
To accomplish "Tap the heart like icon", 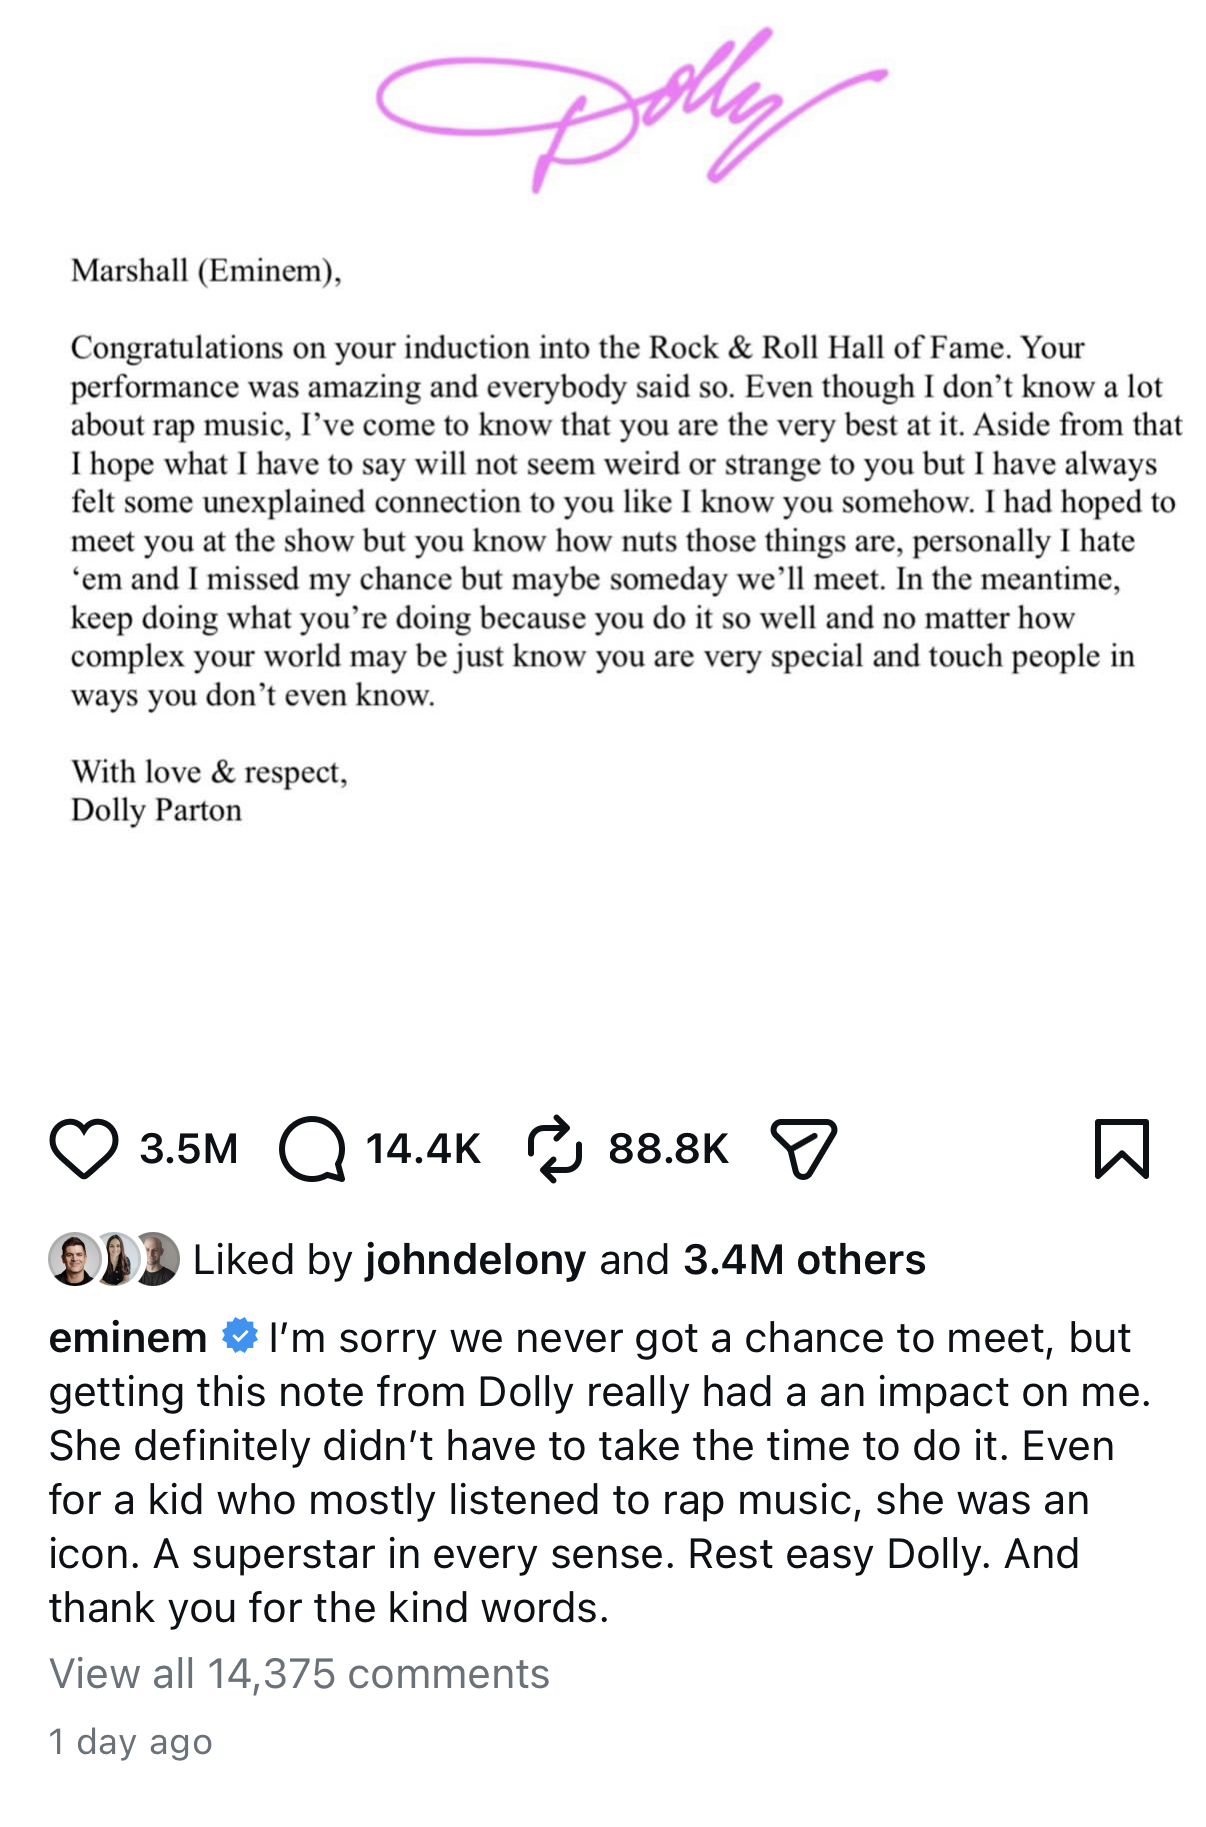I will point(84,1149).
